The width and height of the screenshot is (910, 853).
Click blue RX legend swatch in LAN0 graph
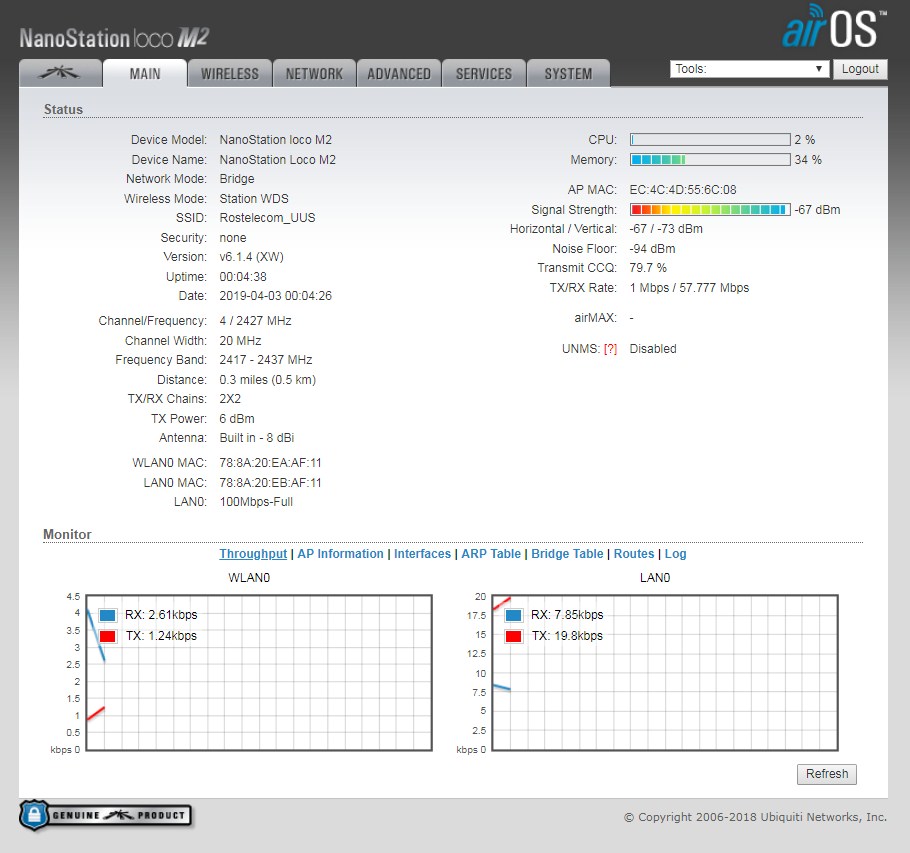514,615
